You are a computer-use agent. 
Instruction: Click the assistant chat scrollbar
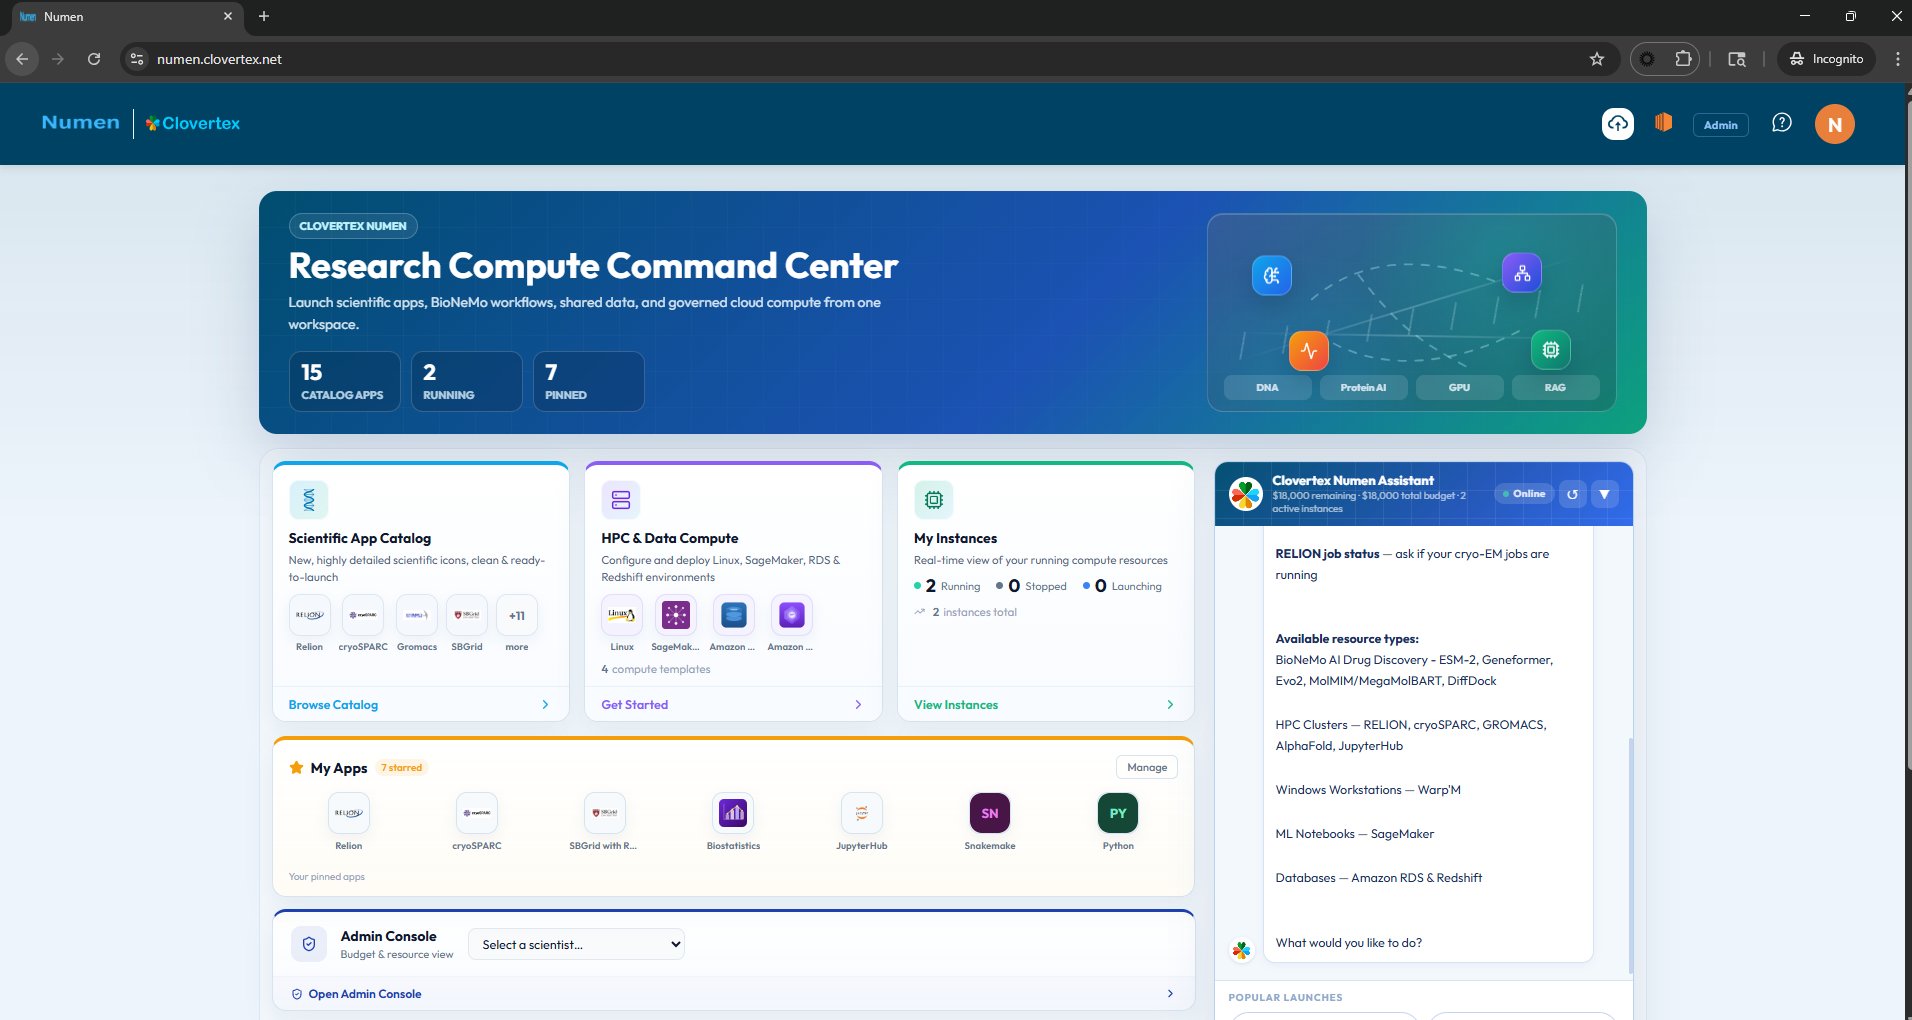point(1631,855)
